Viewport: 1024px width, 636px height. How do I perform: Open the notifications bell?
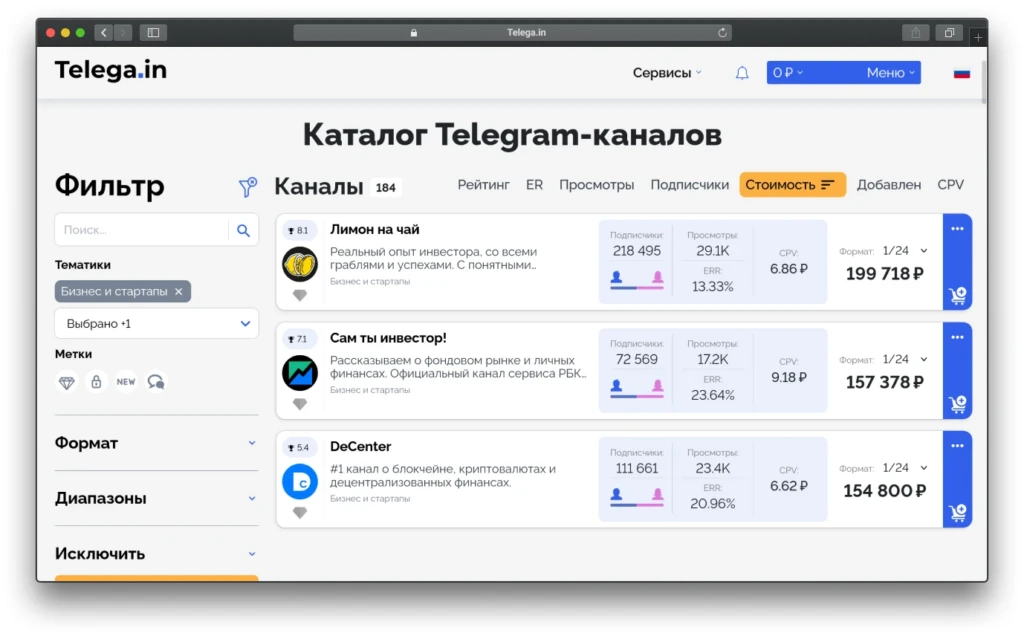(x=742, y=73)
